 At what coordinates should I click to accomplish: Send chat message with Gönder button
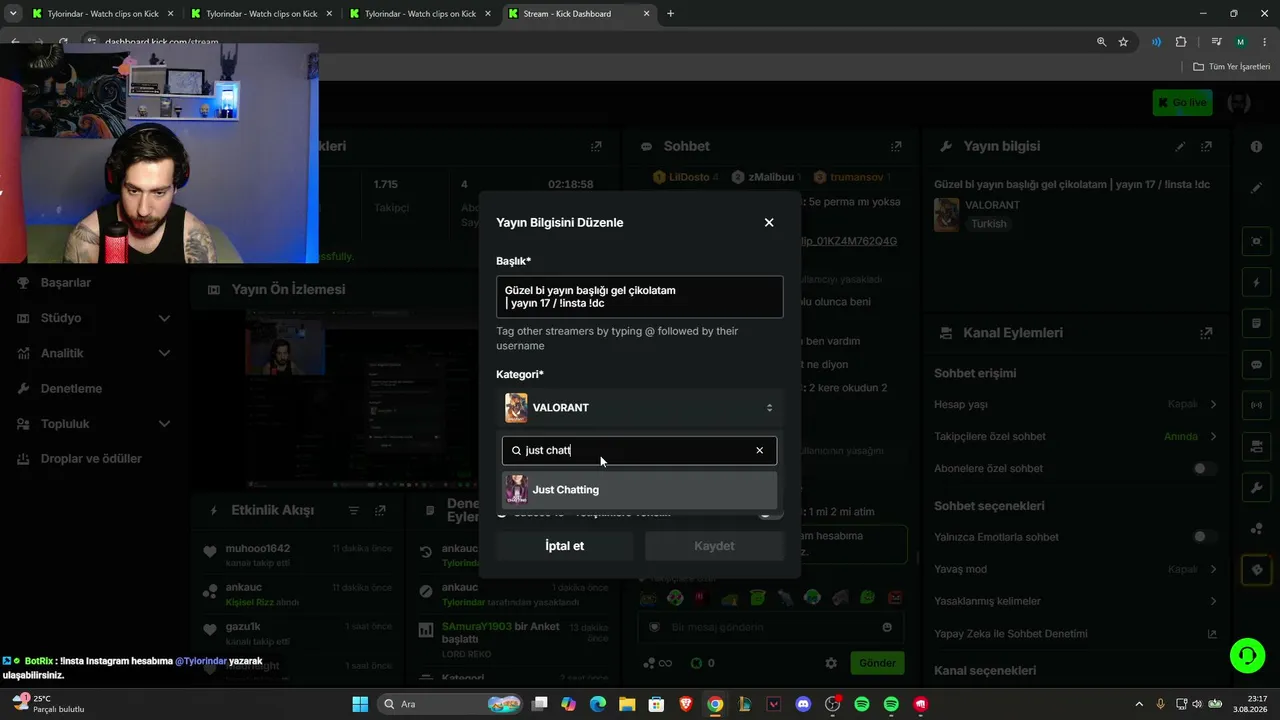click(x=877, y=663)
